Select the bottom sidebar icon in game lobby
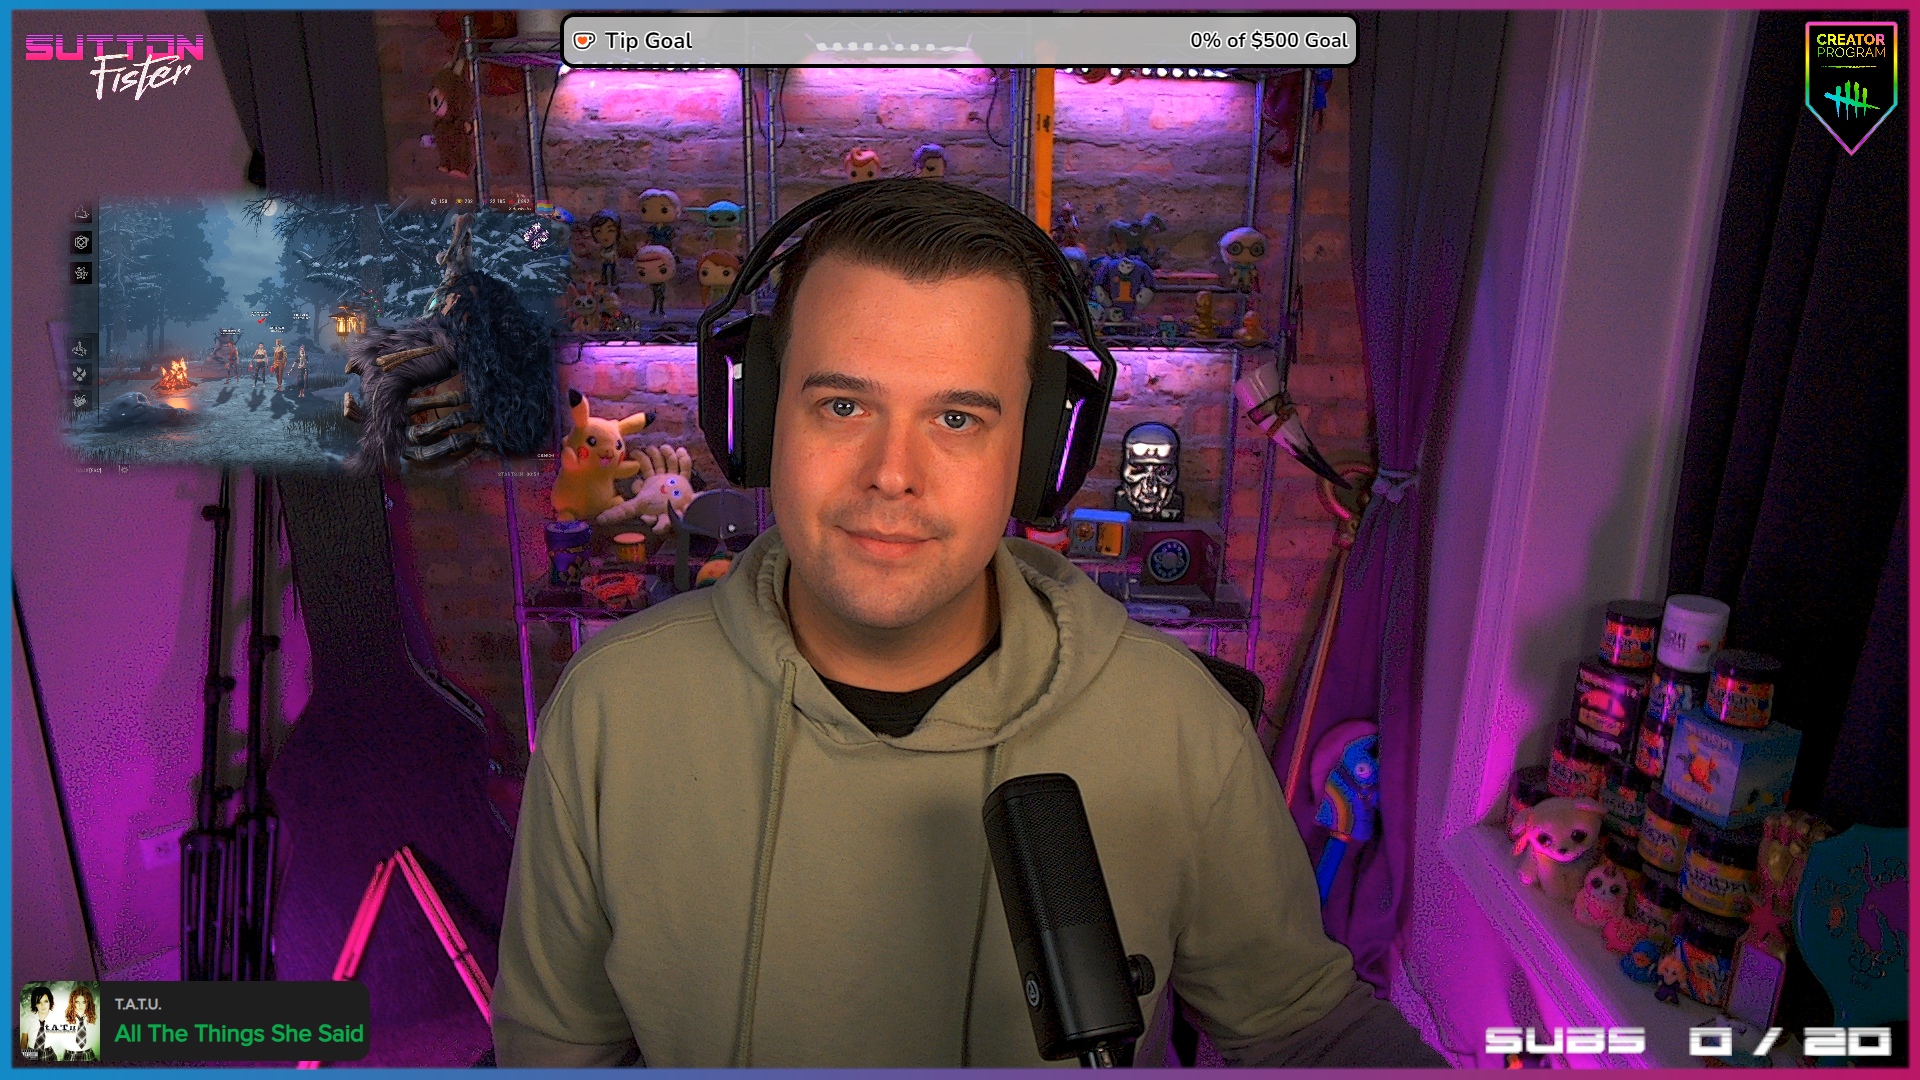The height and width of the screenshot is (1080, 1920). pyautogui.click(x=79, y=401)
